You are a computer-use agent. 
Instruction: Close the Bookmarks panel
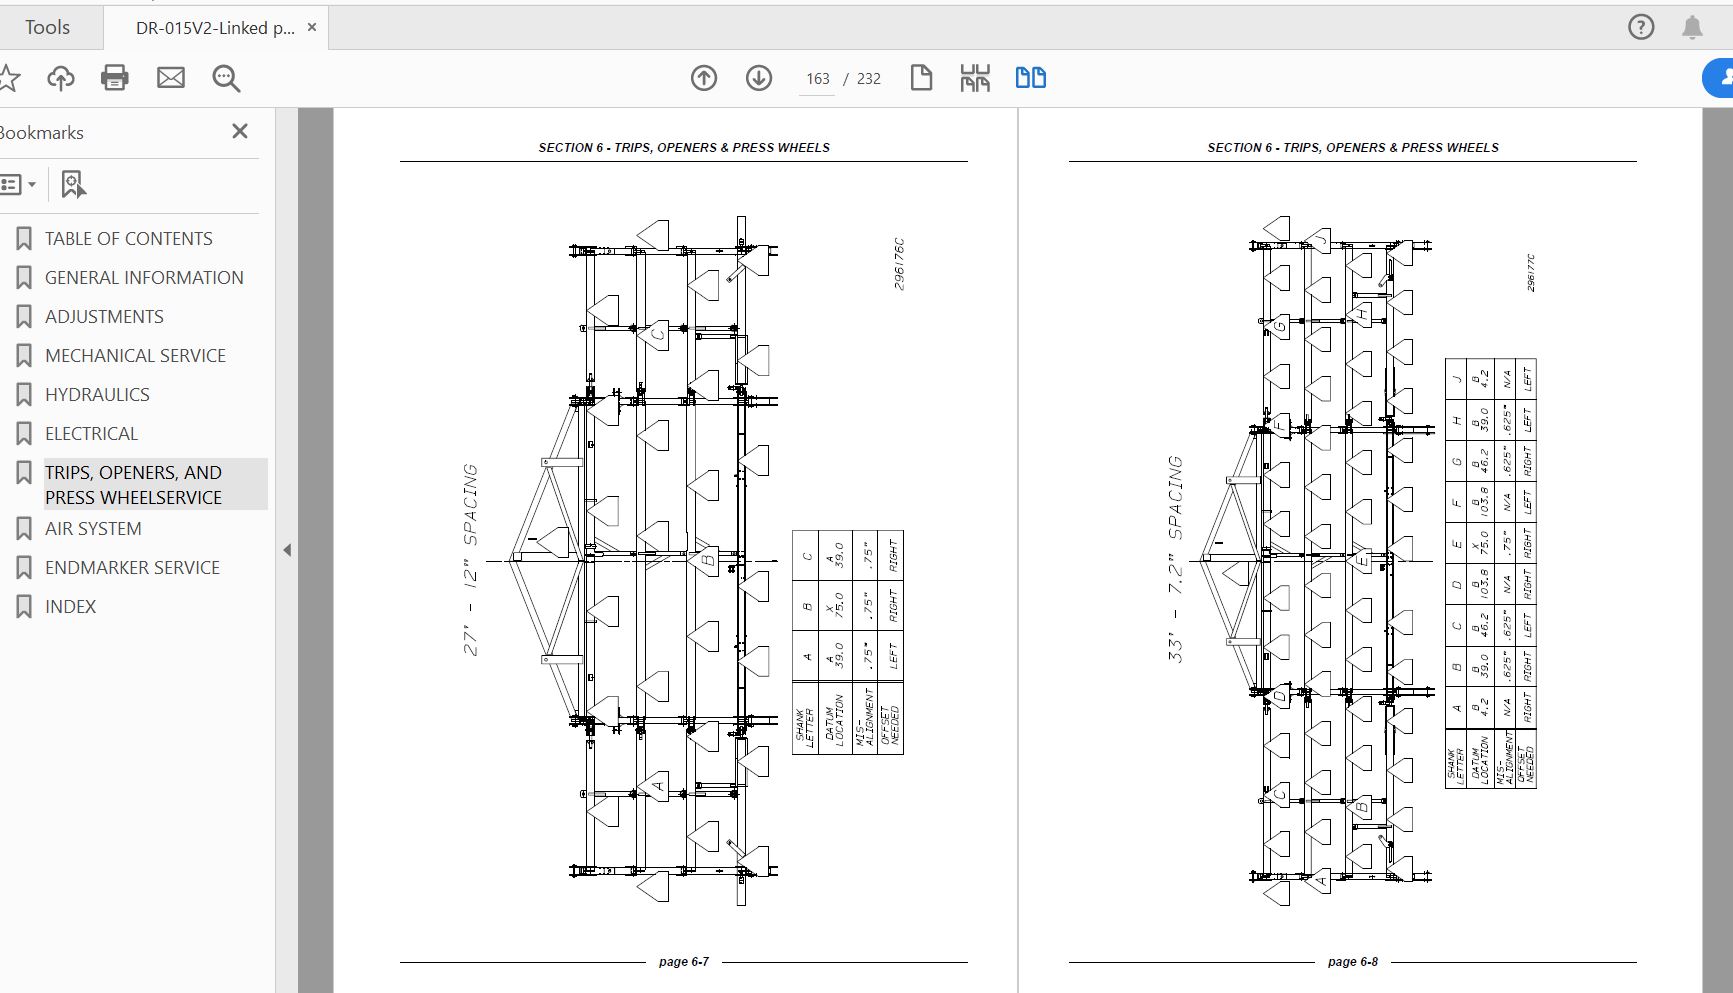pyautogui.click(x=240, y=131)
